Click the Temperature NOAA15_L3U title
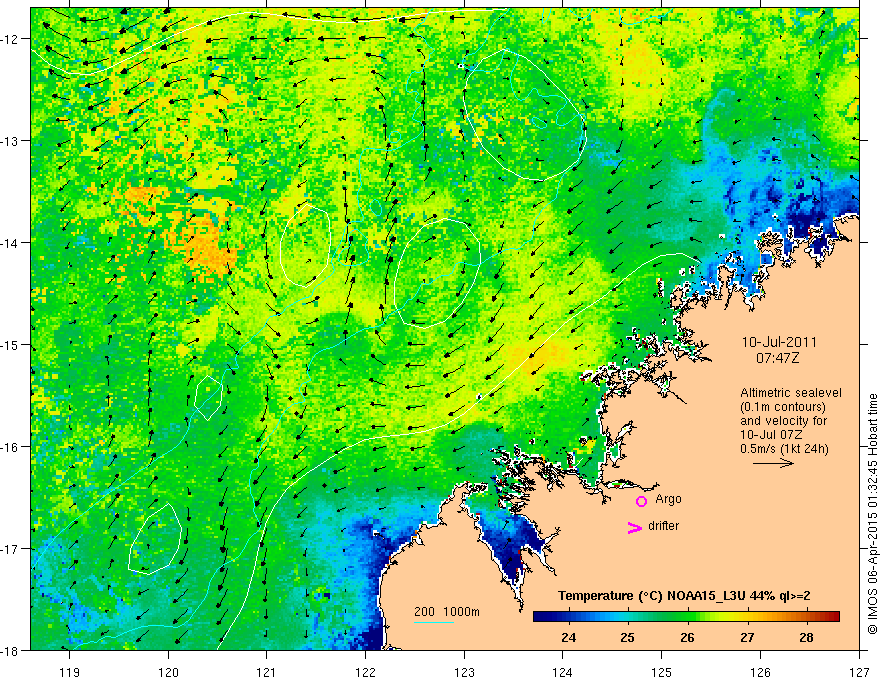The width and height of the screenshot is (880, 680). pos(684,596)
